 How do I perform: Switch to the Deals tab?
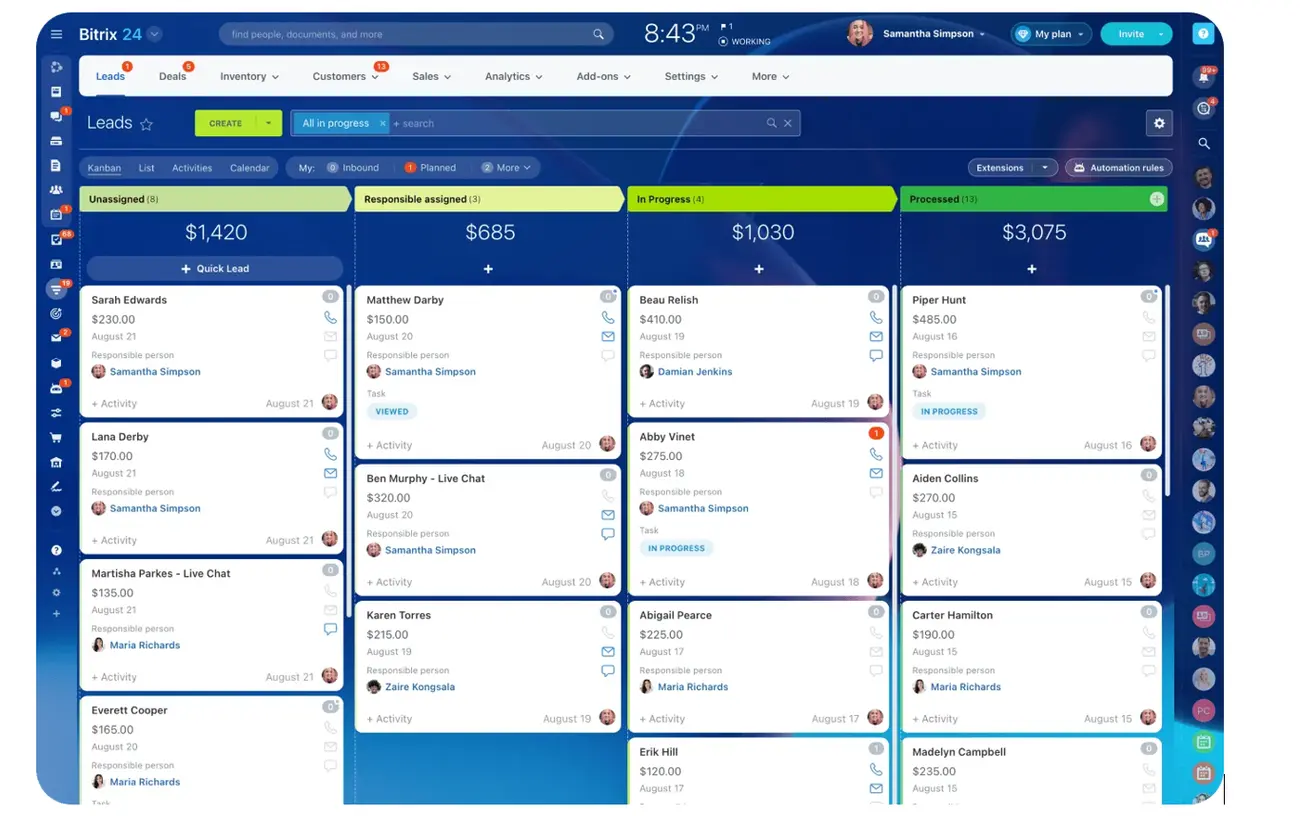pyautogui.click(x=172, y=76)
